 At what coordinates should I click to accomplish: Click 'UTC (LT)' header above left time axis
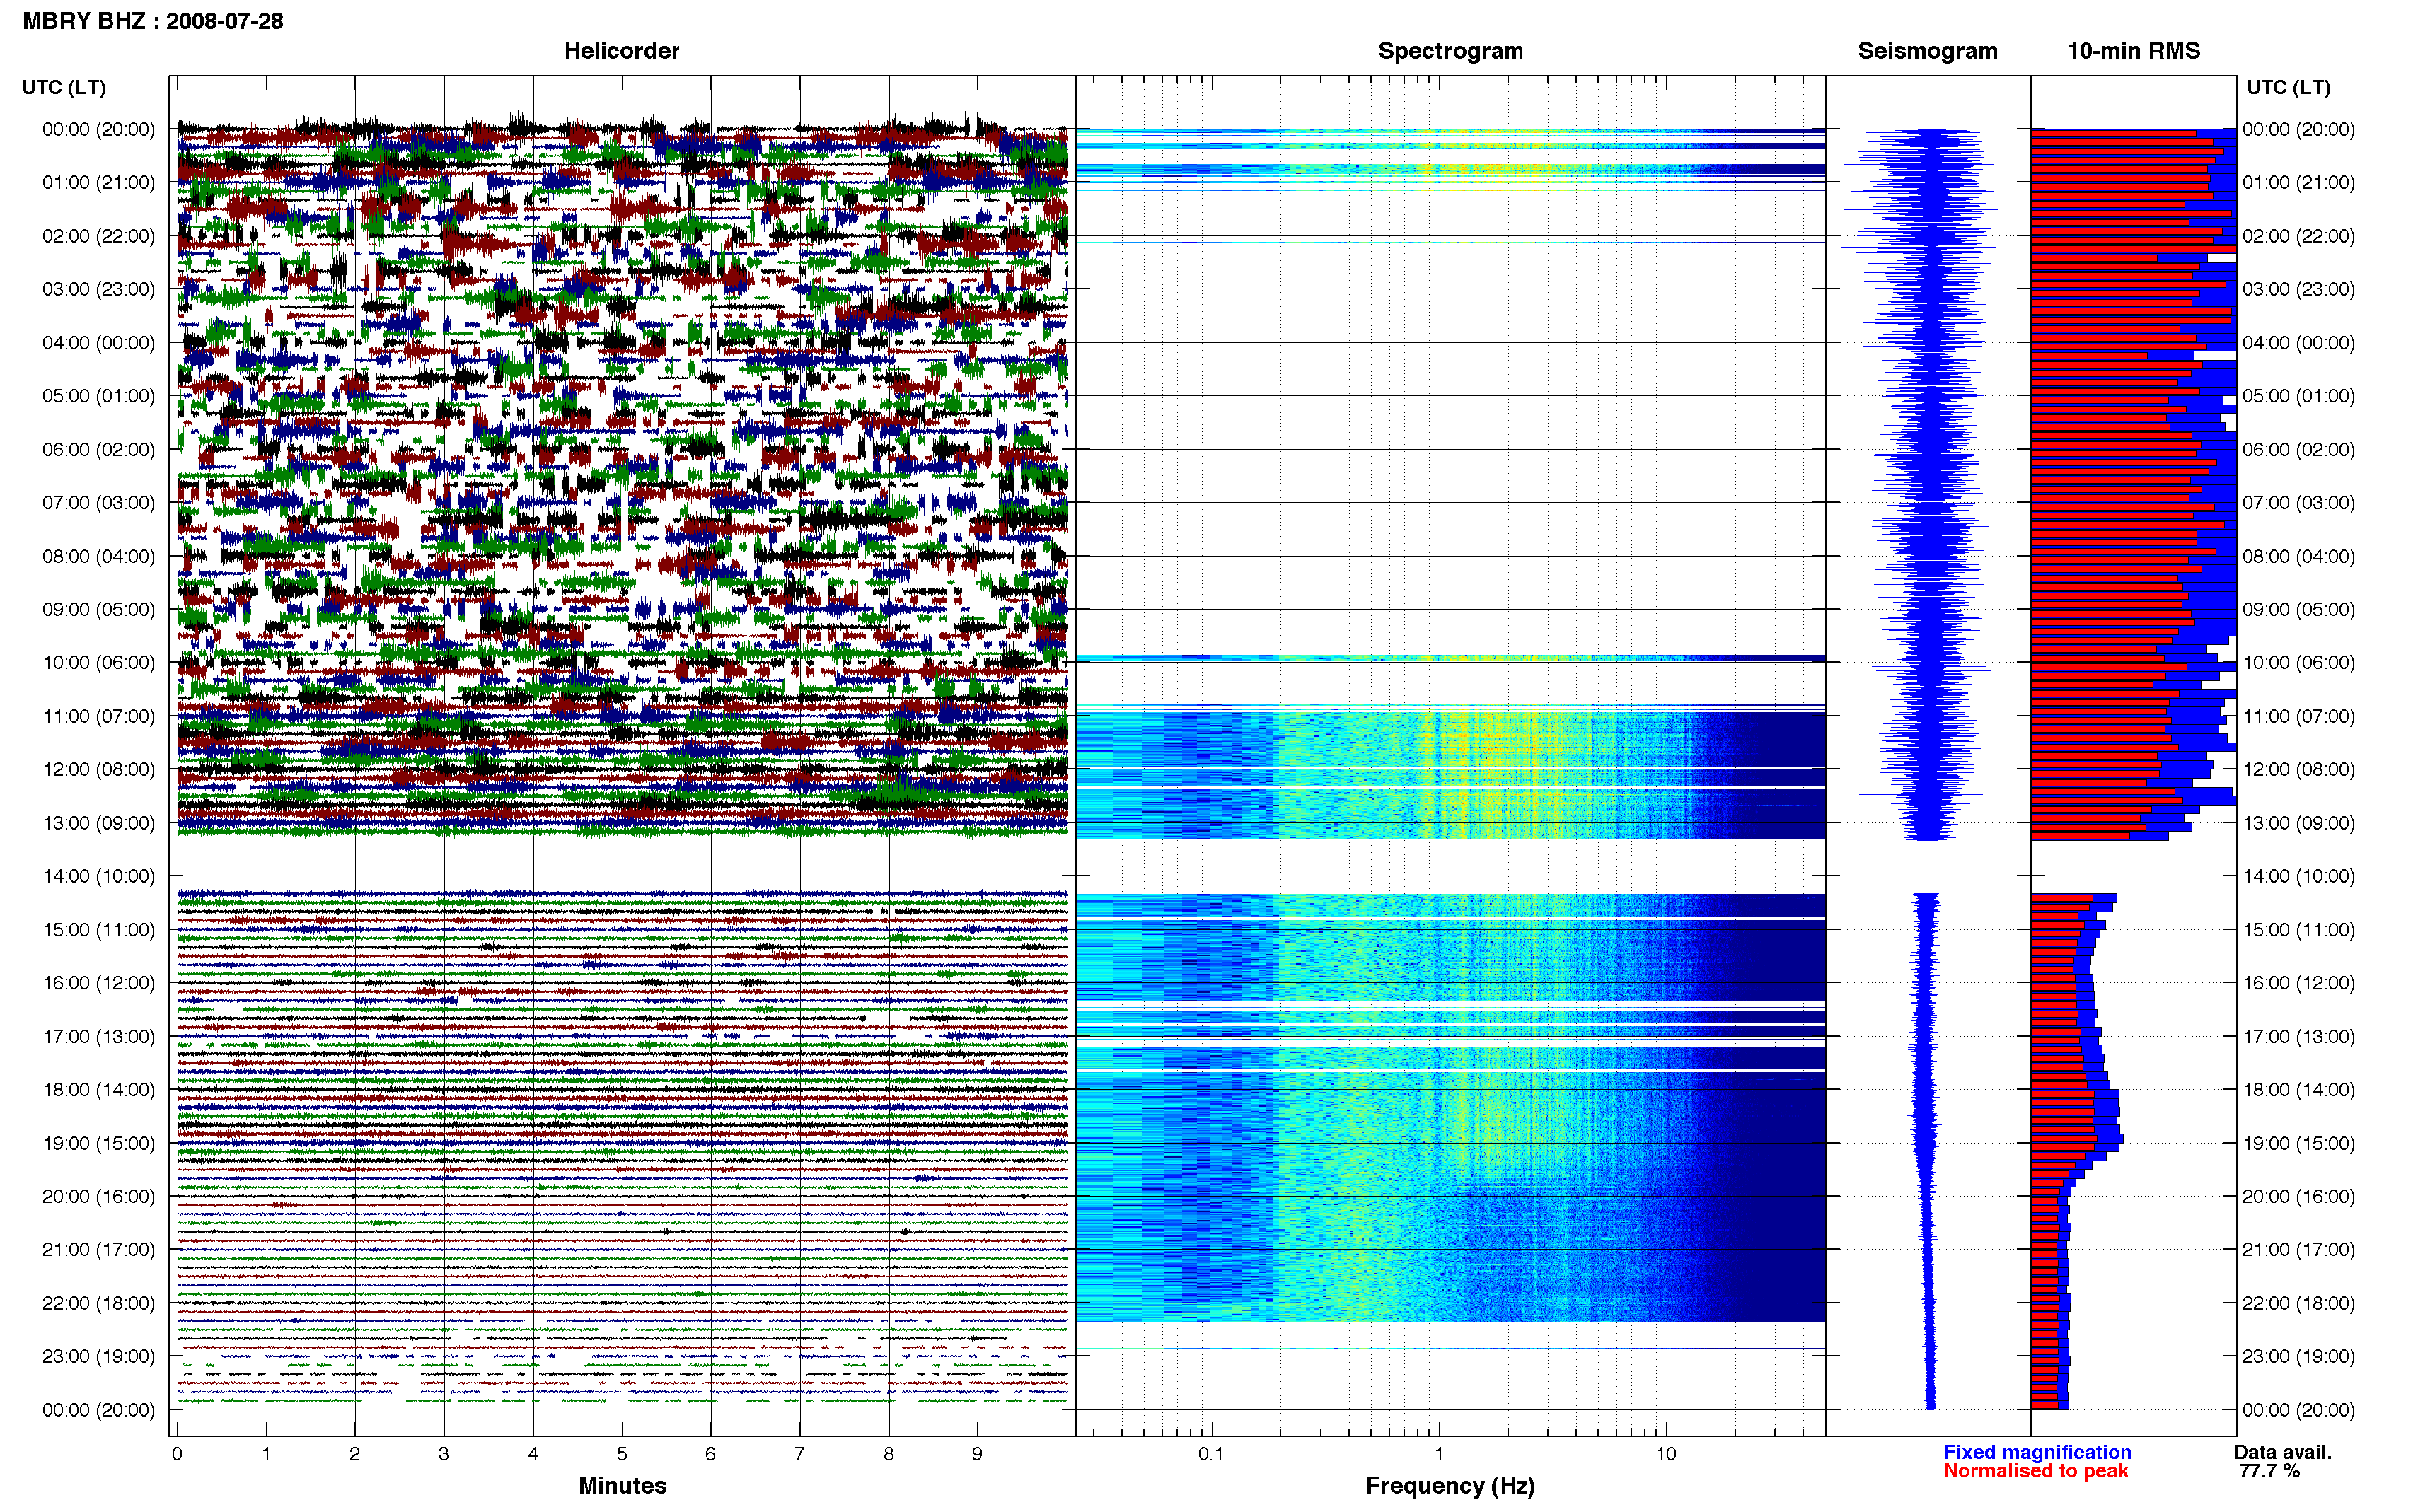coord(64,87)
